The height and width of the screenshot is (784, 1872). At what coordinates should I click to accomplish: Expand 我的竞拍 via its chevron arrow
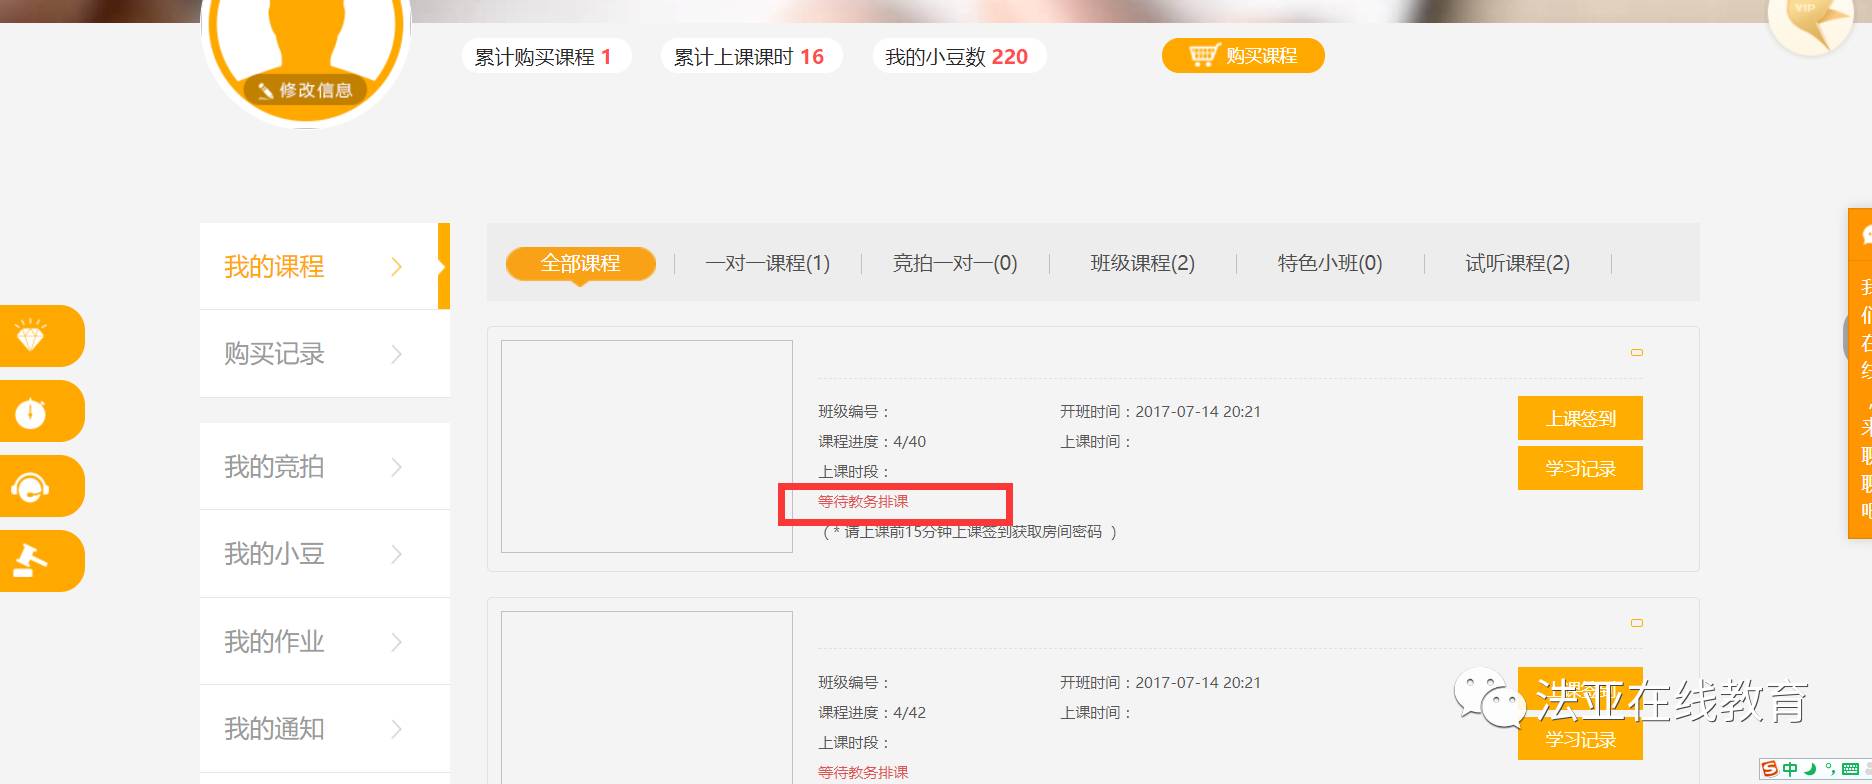(396, 467)
